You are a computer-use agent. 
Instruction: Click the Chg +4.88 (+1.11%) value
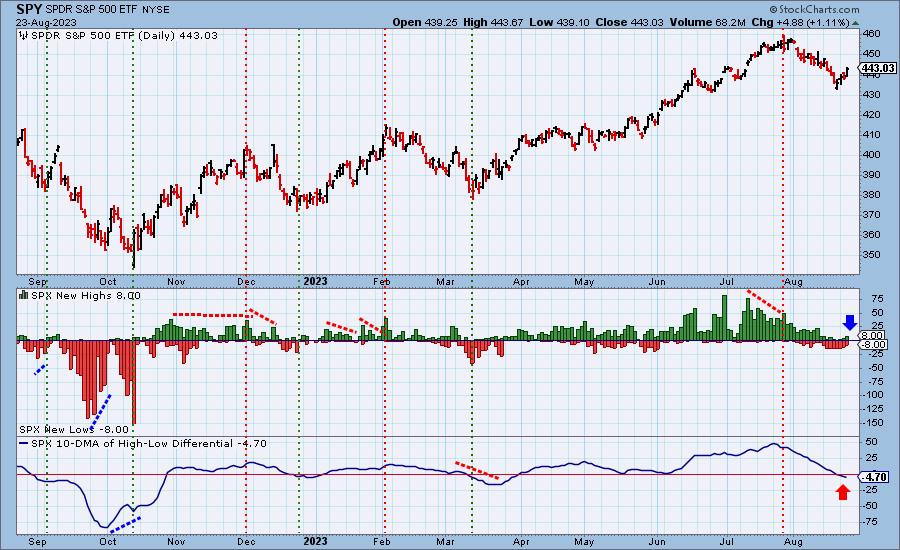point(800,22)
